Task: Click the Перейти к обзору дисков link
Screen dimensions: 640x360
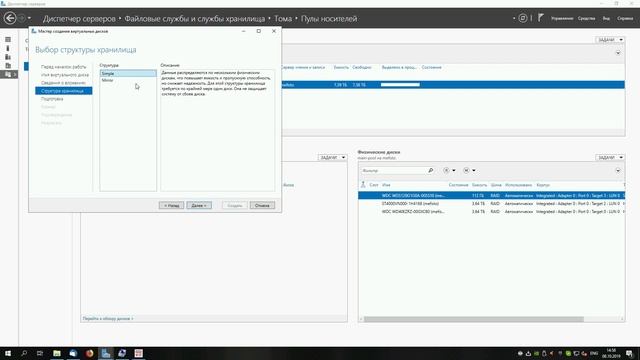Action: point(108,318)
